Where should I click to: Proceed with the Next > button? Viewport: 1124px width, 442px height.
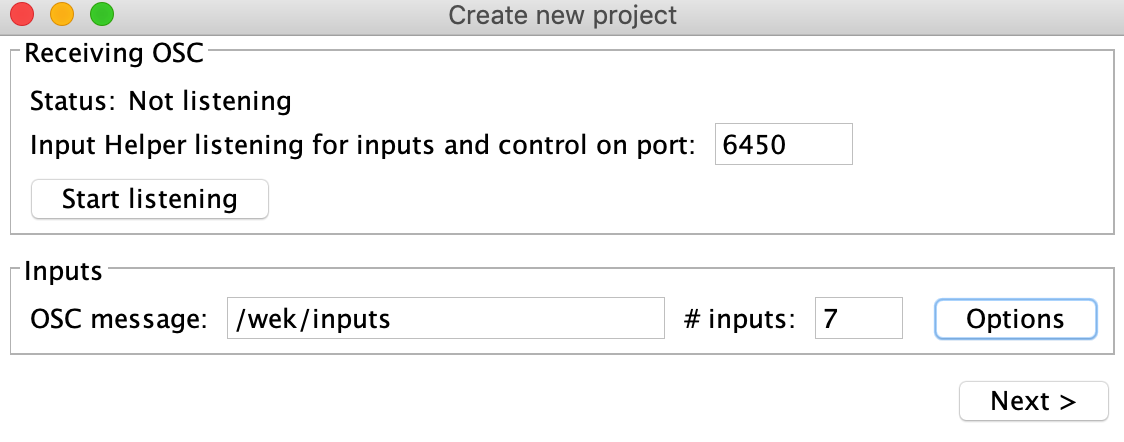tap(1033, 401)
